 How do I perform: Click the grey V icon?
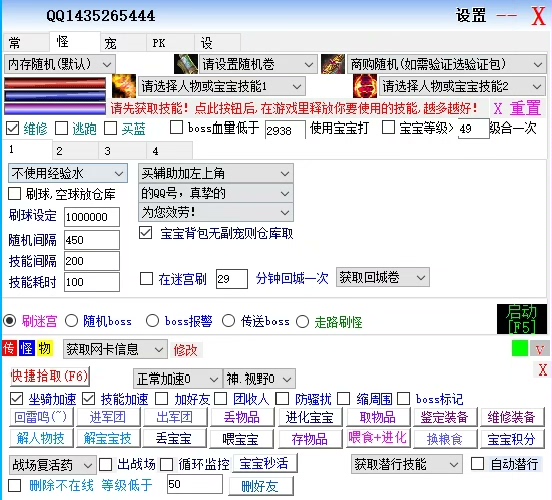point(540,349)
